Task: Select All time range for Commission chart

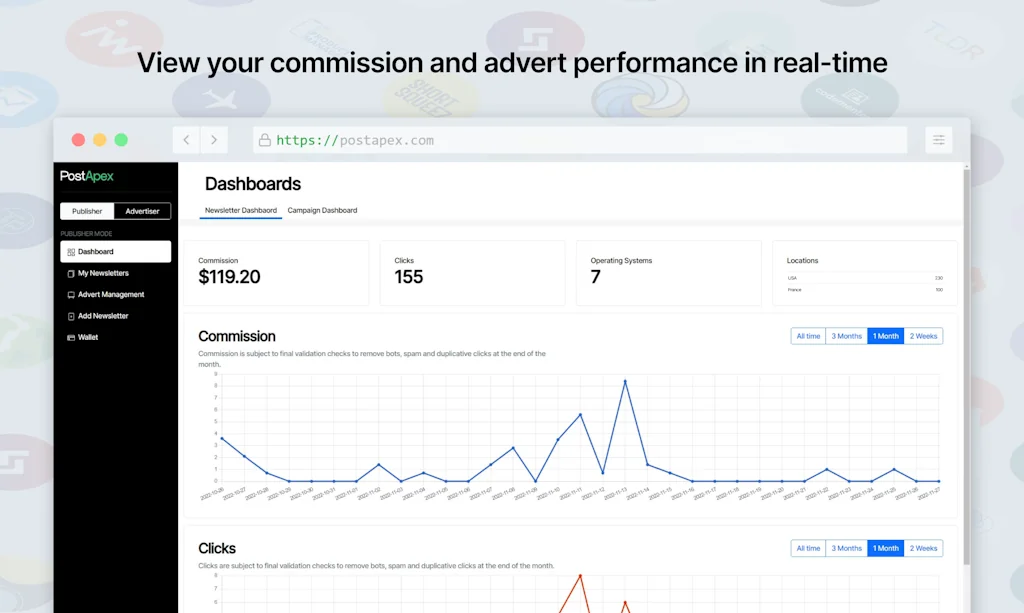Action: 808,336
